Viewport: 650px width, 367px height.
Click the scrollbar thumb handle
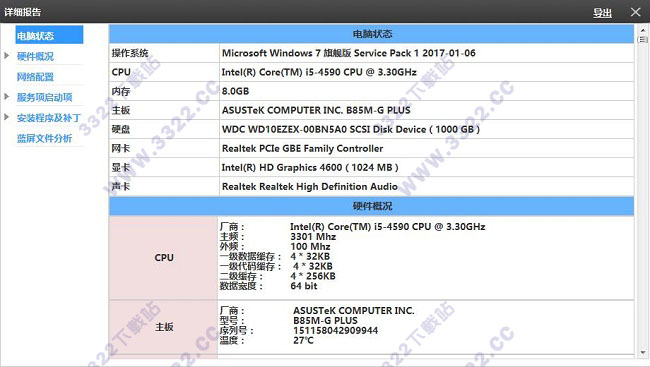pyautogui.click(x=643, y=39)
